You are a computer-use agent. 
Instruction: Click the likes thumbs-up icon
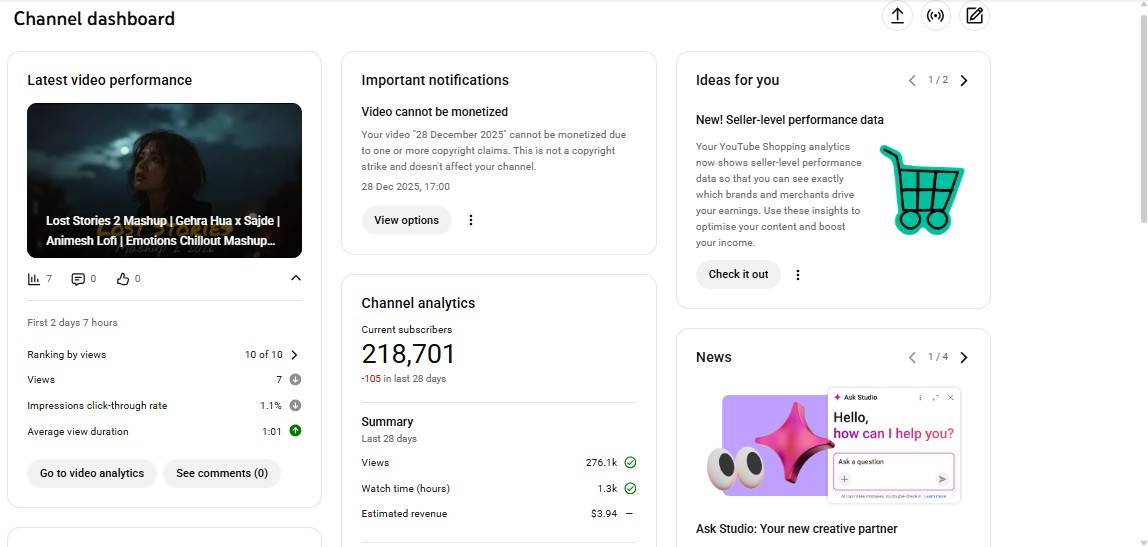coord(123,279)
